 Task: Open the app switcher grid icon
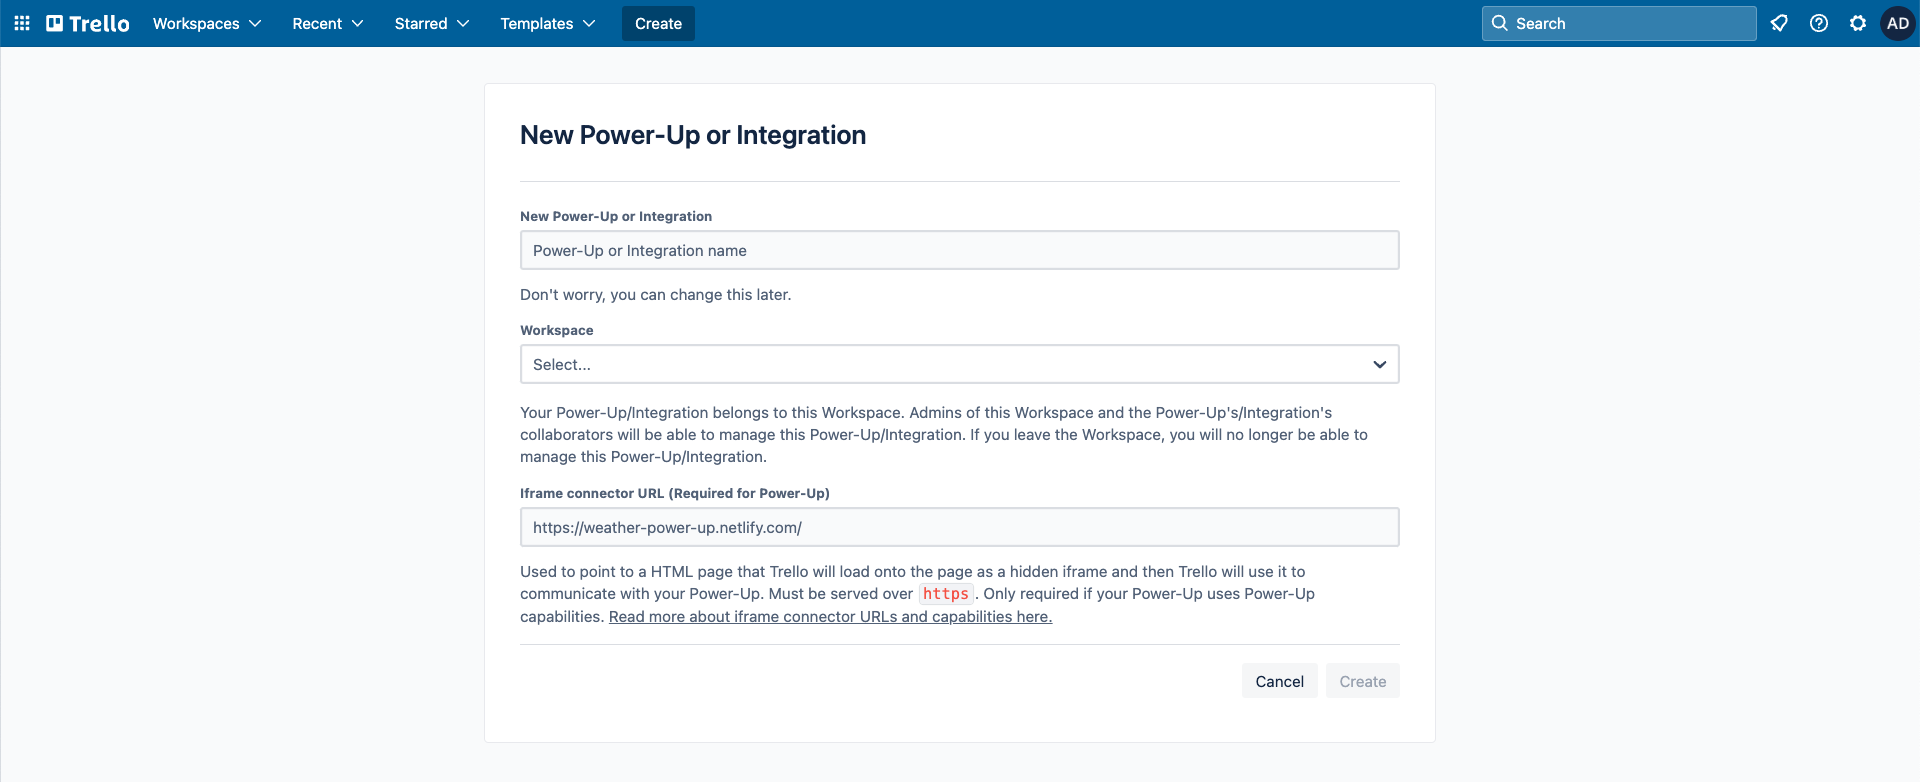[x=22, y=23]
